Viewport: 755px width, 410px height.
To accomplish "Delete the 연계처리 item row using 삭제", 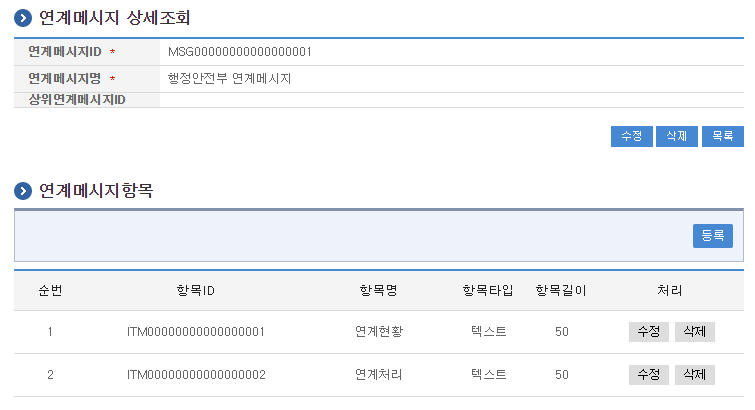I will [x=694, y=375].
